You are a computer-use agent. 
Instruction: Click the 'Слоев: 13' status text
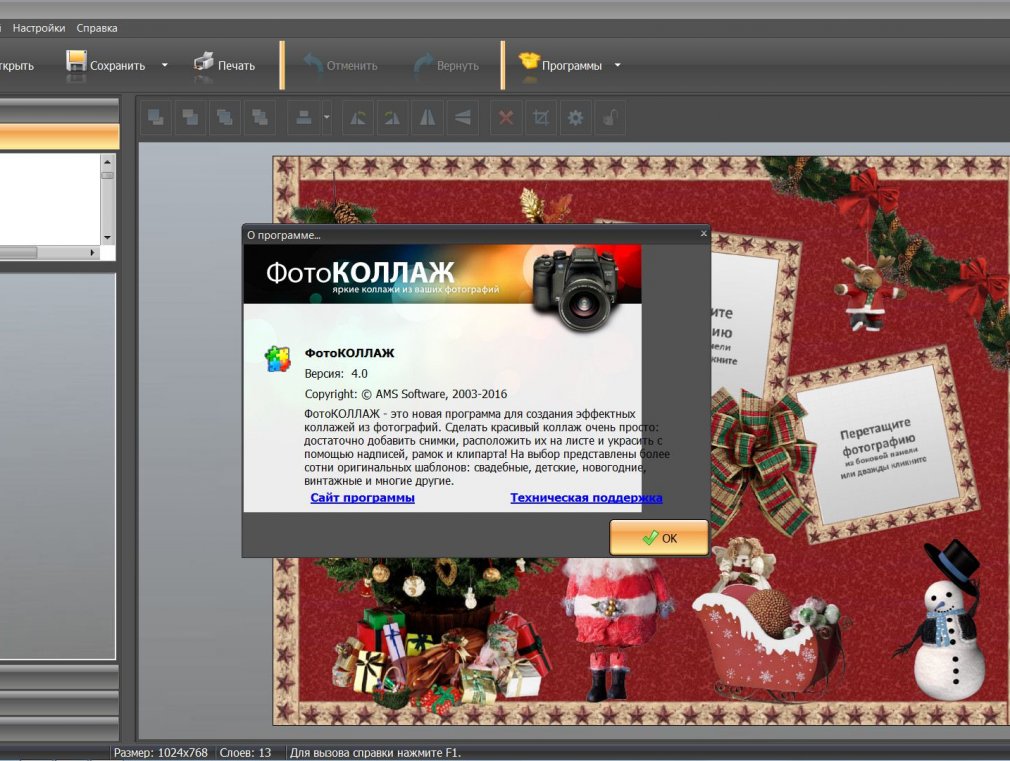(x=245, y=753)
